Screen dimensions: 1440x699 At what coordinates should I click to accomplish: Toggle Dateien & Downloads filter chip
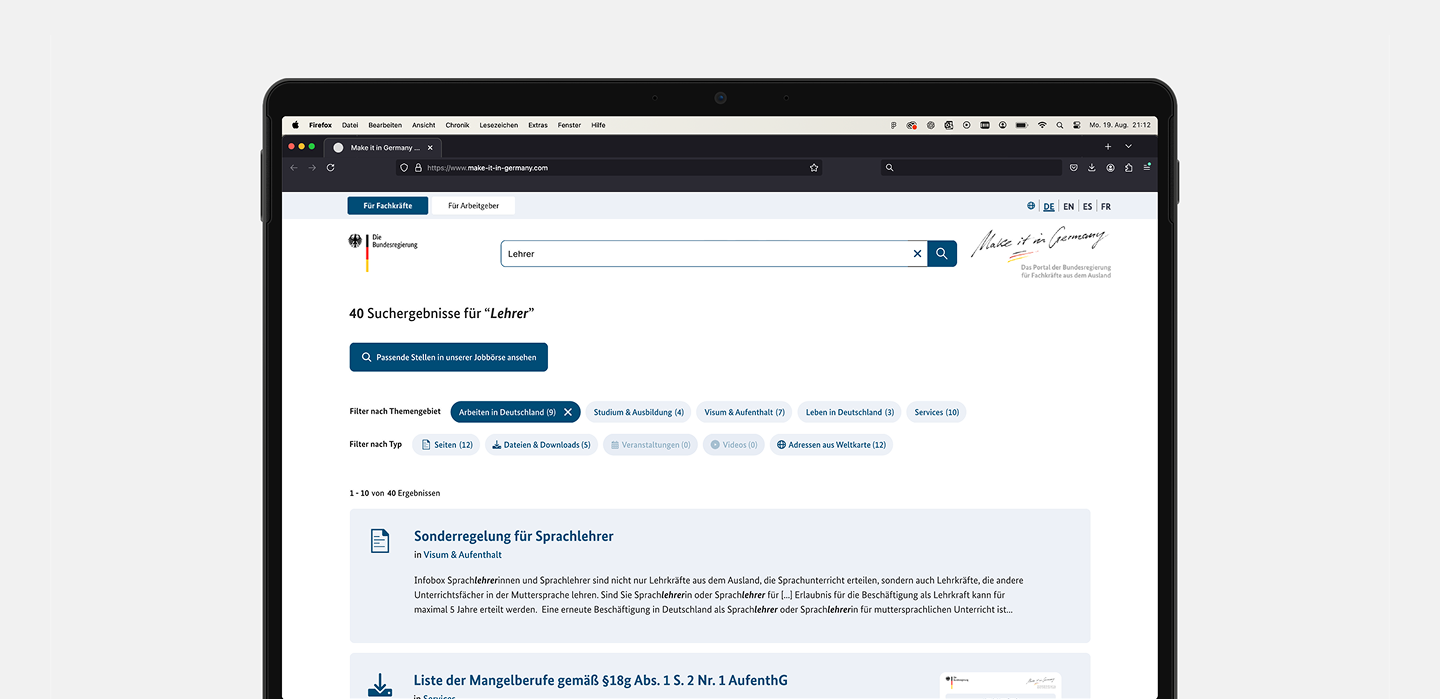(541, 445)
